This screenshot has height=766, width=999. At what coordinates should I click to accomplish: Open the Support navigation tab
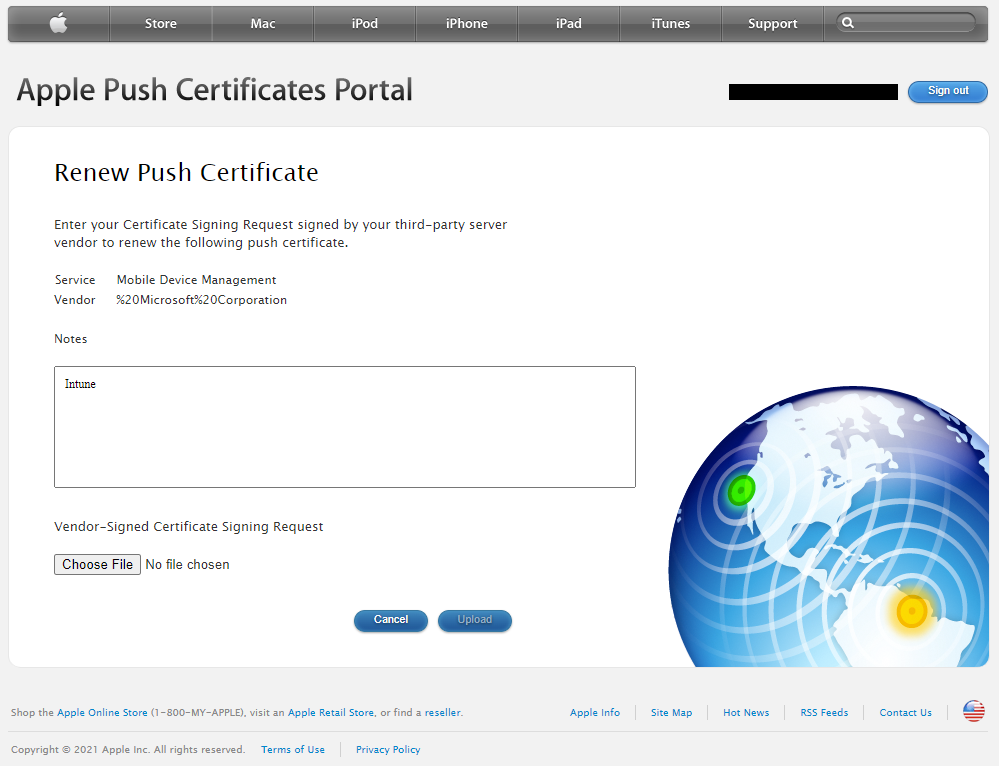(x=772, y=24)
